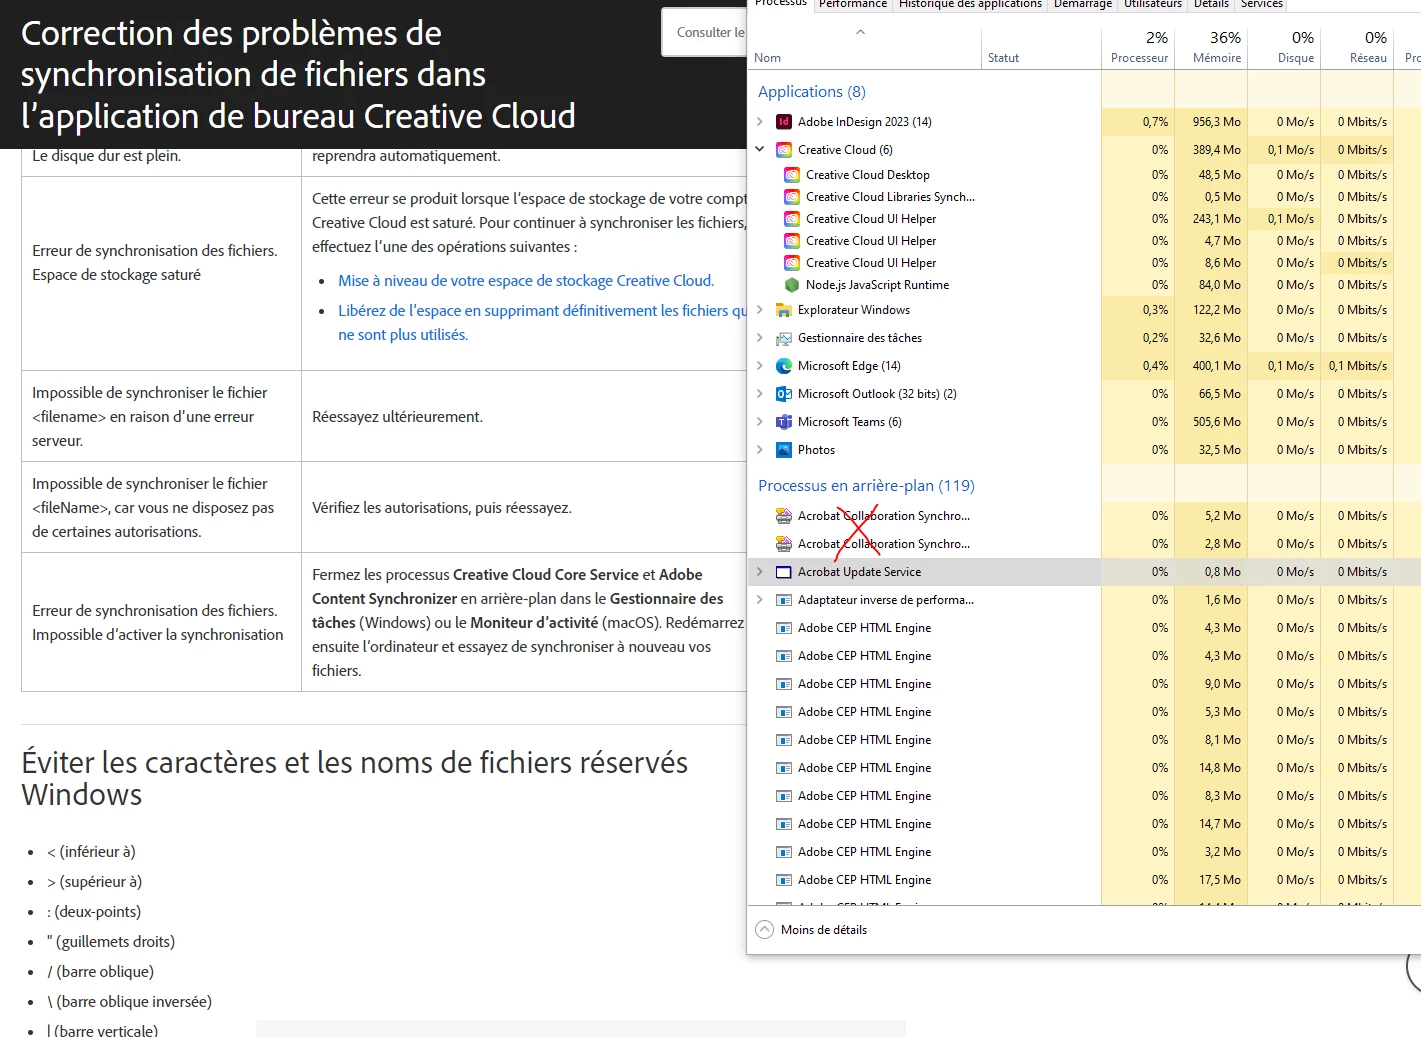The image size is (1421, 1037).
Task: Click the Adobe CEP HTML Engine 17,5 Mo icon
Action: tap(784, 880)
